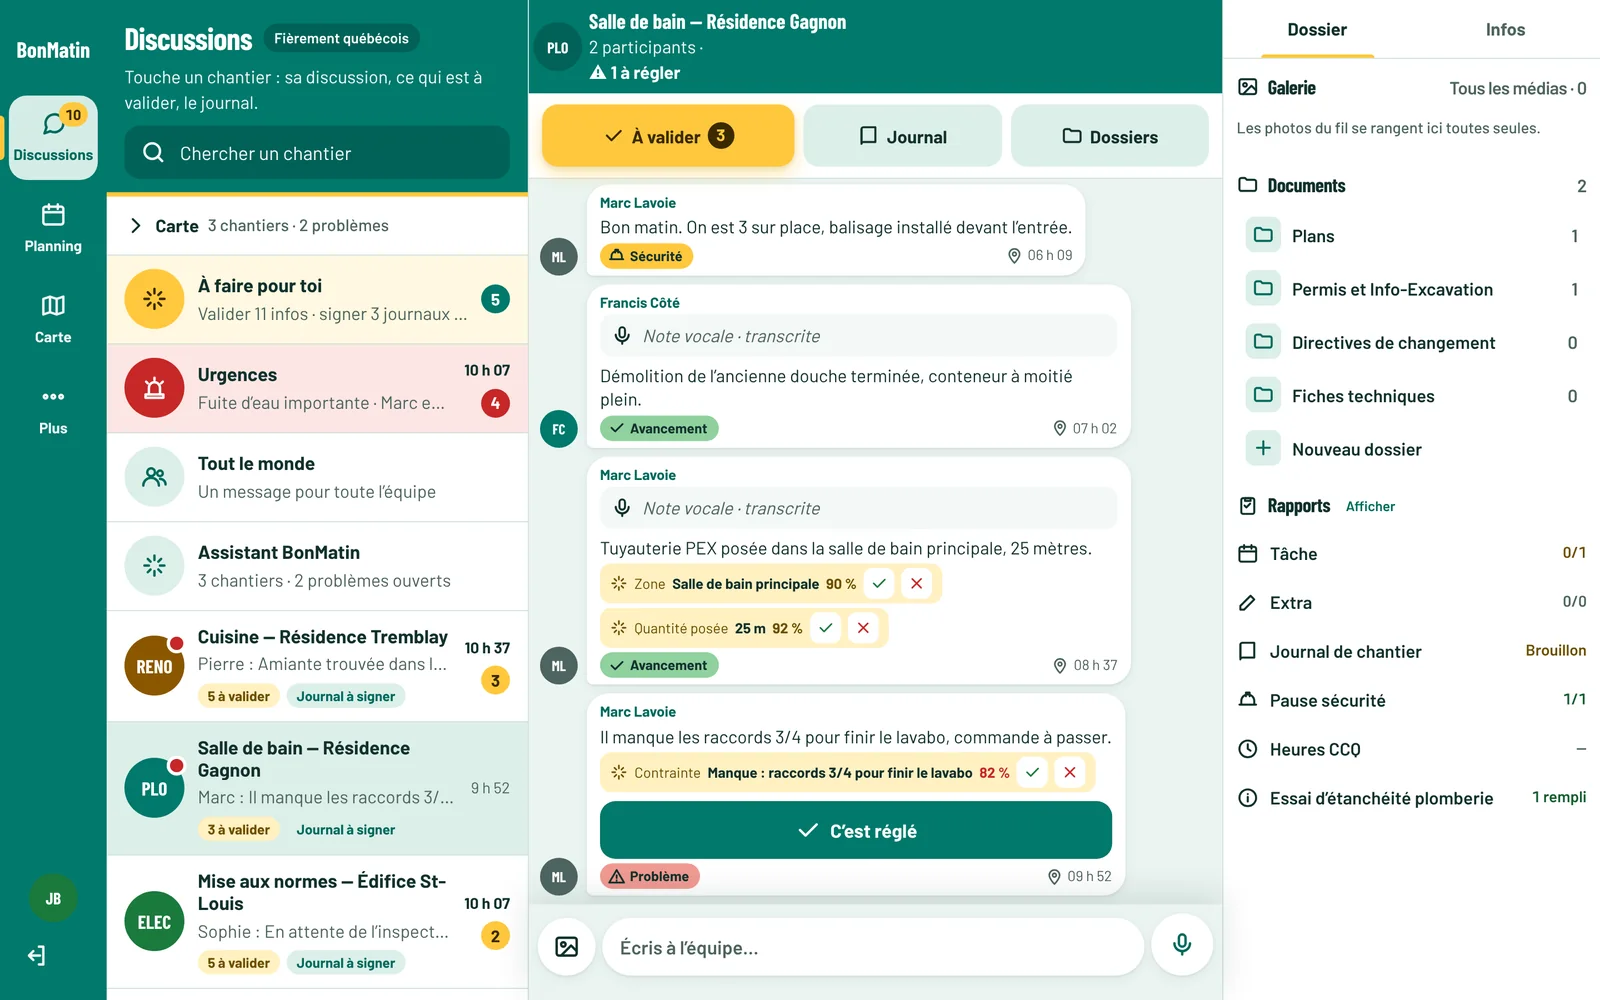This screenshot has height=1000, width=1600.
Task: Approve Zone Salle de bain principale 90 %
Action: 879,584
